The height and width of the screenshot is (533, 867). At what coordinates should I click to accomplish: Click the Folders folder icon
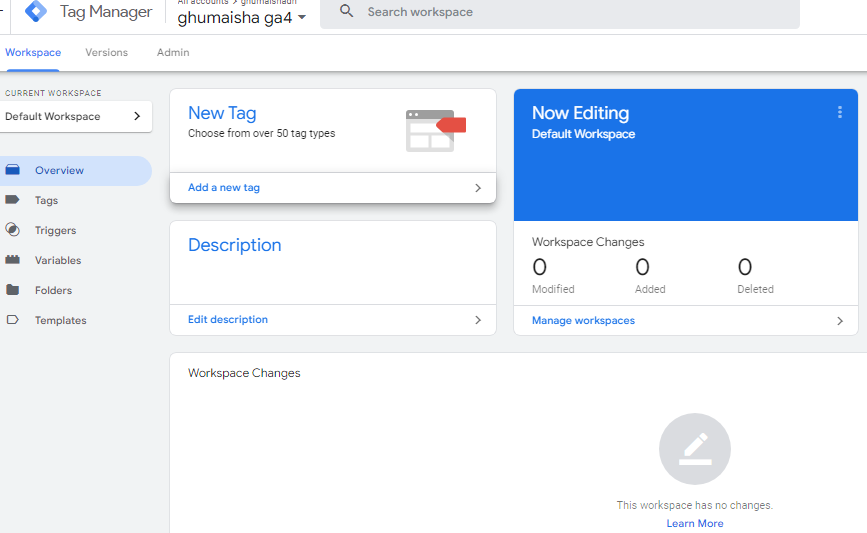click(x=12, y=290)
